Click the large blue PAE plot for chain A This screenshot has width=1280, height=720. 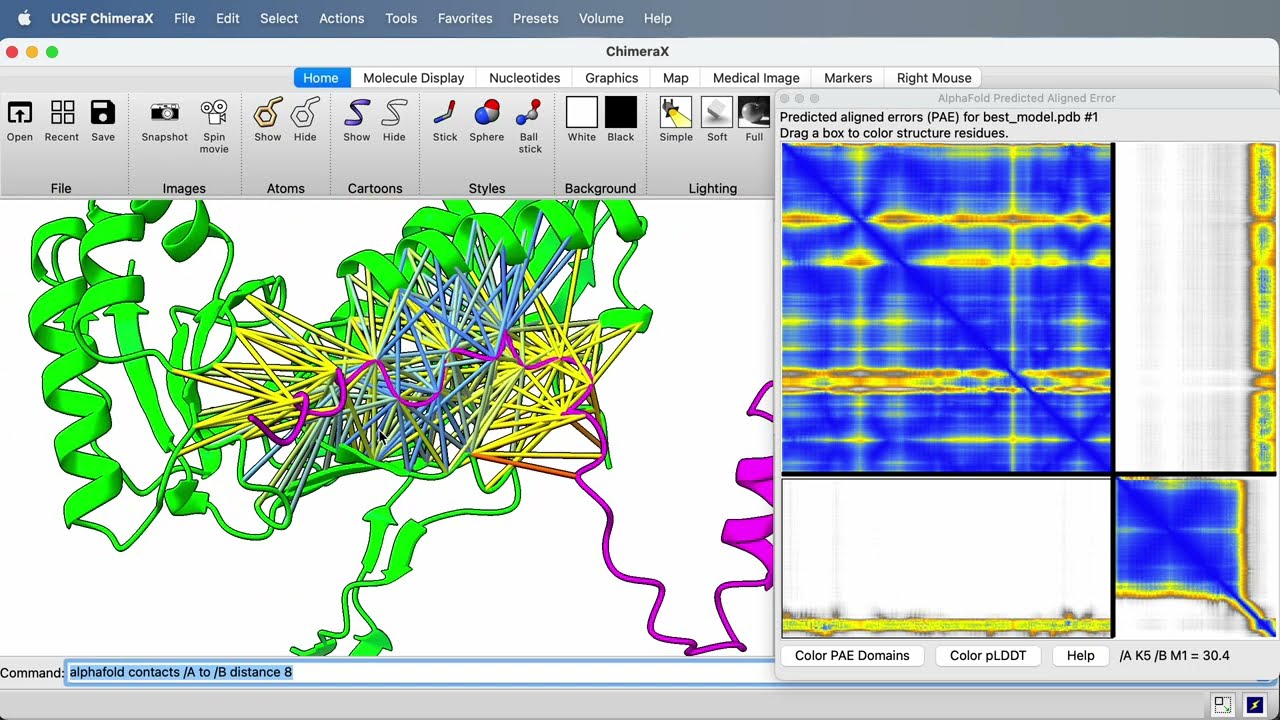pos(946,307)
